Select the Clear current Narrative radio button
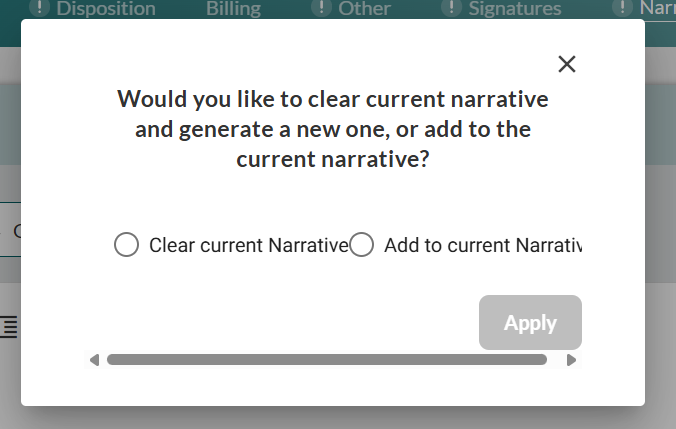The image size is (676, 429). [x=127, y=245]
